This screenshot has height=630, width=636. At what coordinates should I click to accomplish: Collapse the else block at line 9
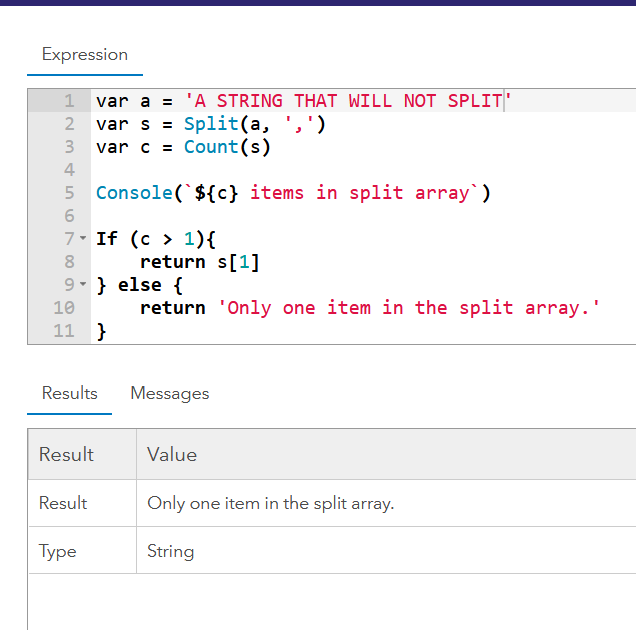coord(82,285)
